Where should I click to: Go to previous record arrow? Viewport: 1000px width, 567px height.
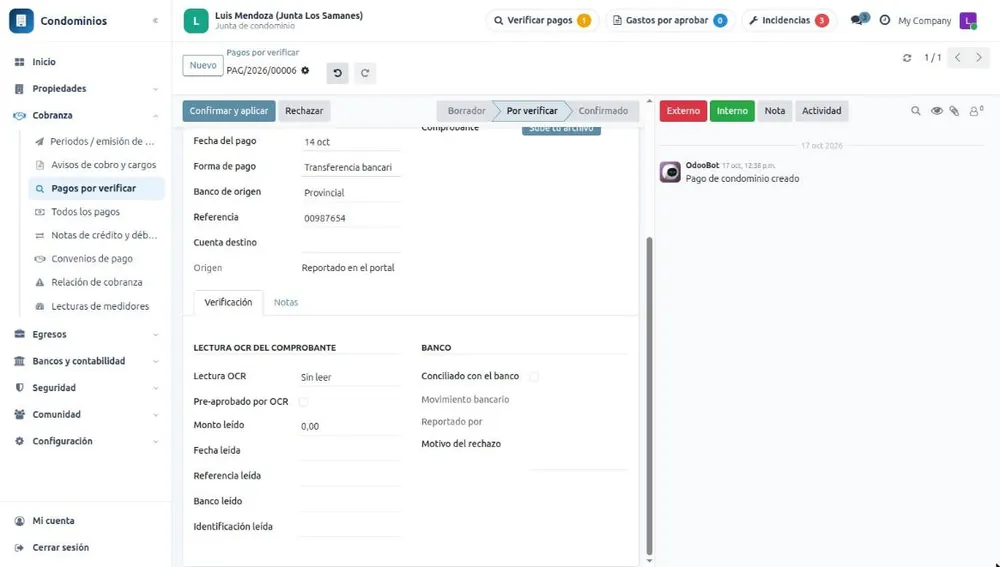click(x=958, y=57)
